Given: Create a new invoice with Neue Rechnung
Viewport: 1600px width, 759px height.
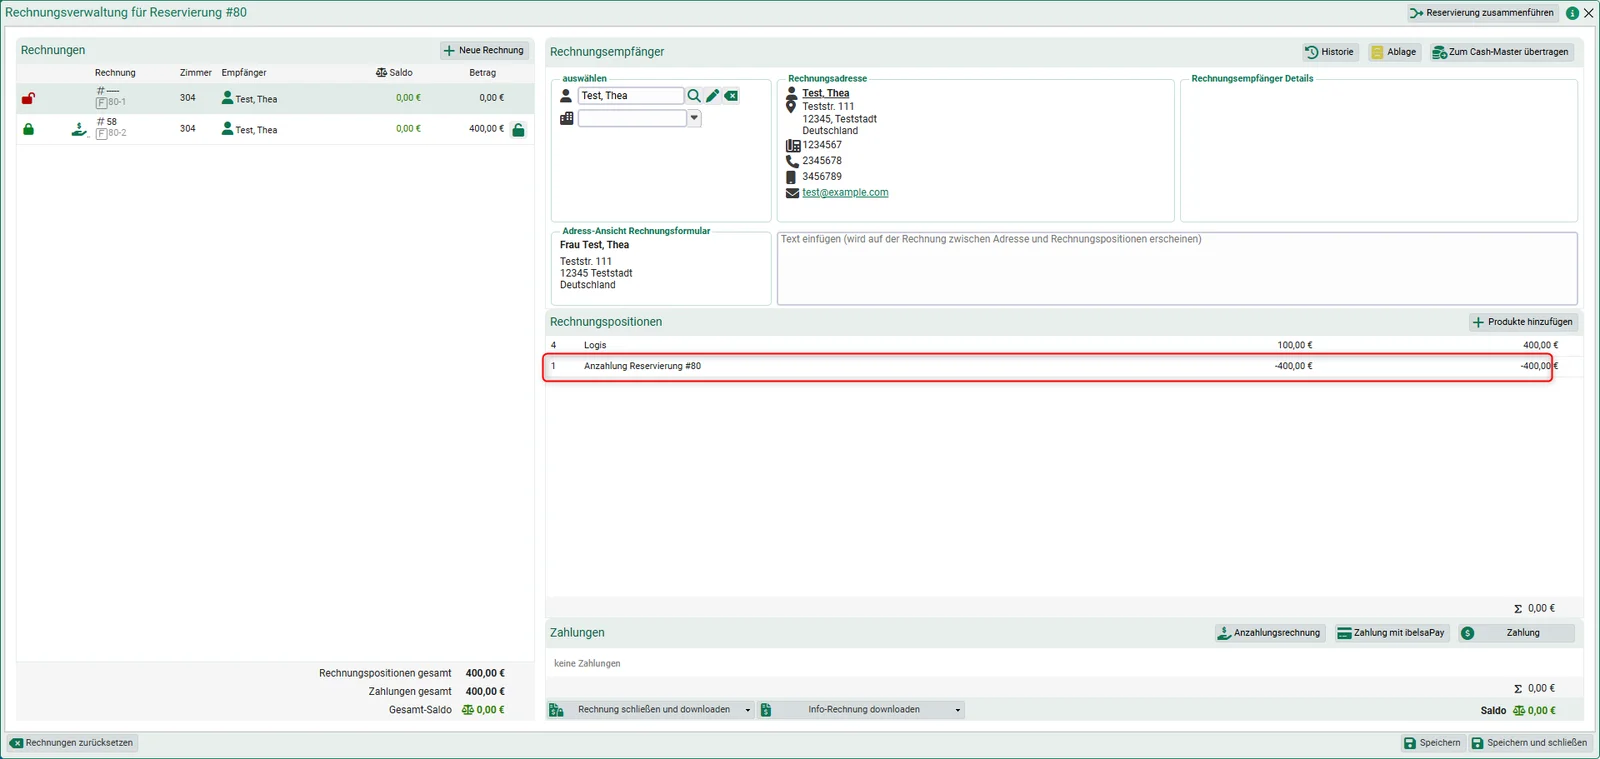Looking at the screenshot, I should [x=484, y=50].
